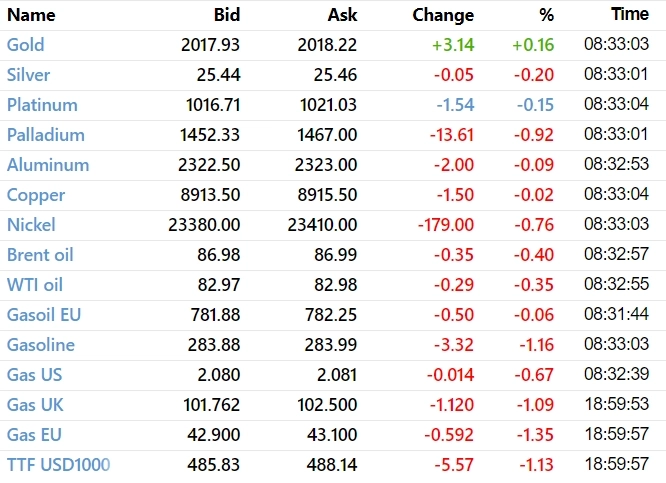
Task: Open the Gold commodity link
Action: pos(25,45)
